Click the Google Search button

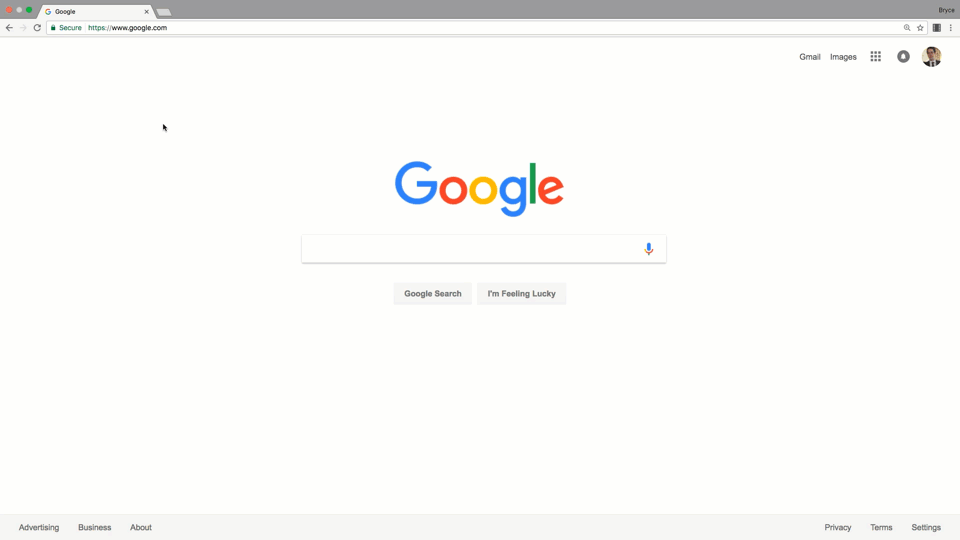(x=432, y=293)
